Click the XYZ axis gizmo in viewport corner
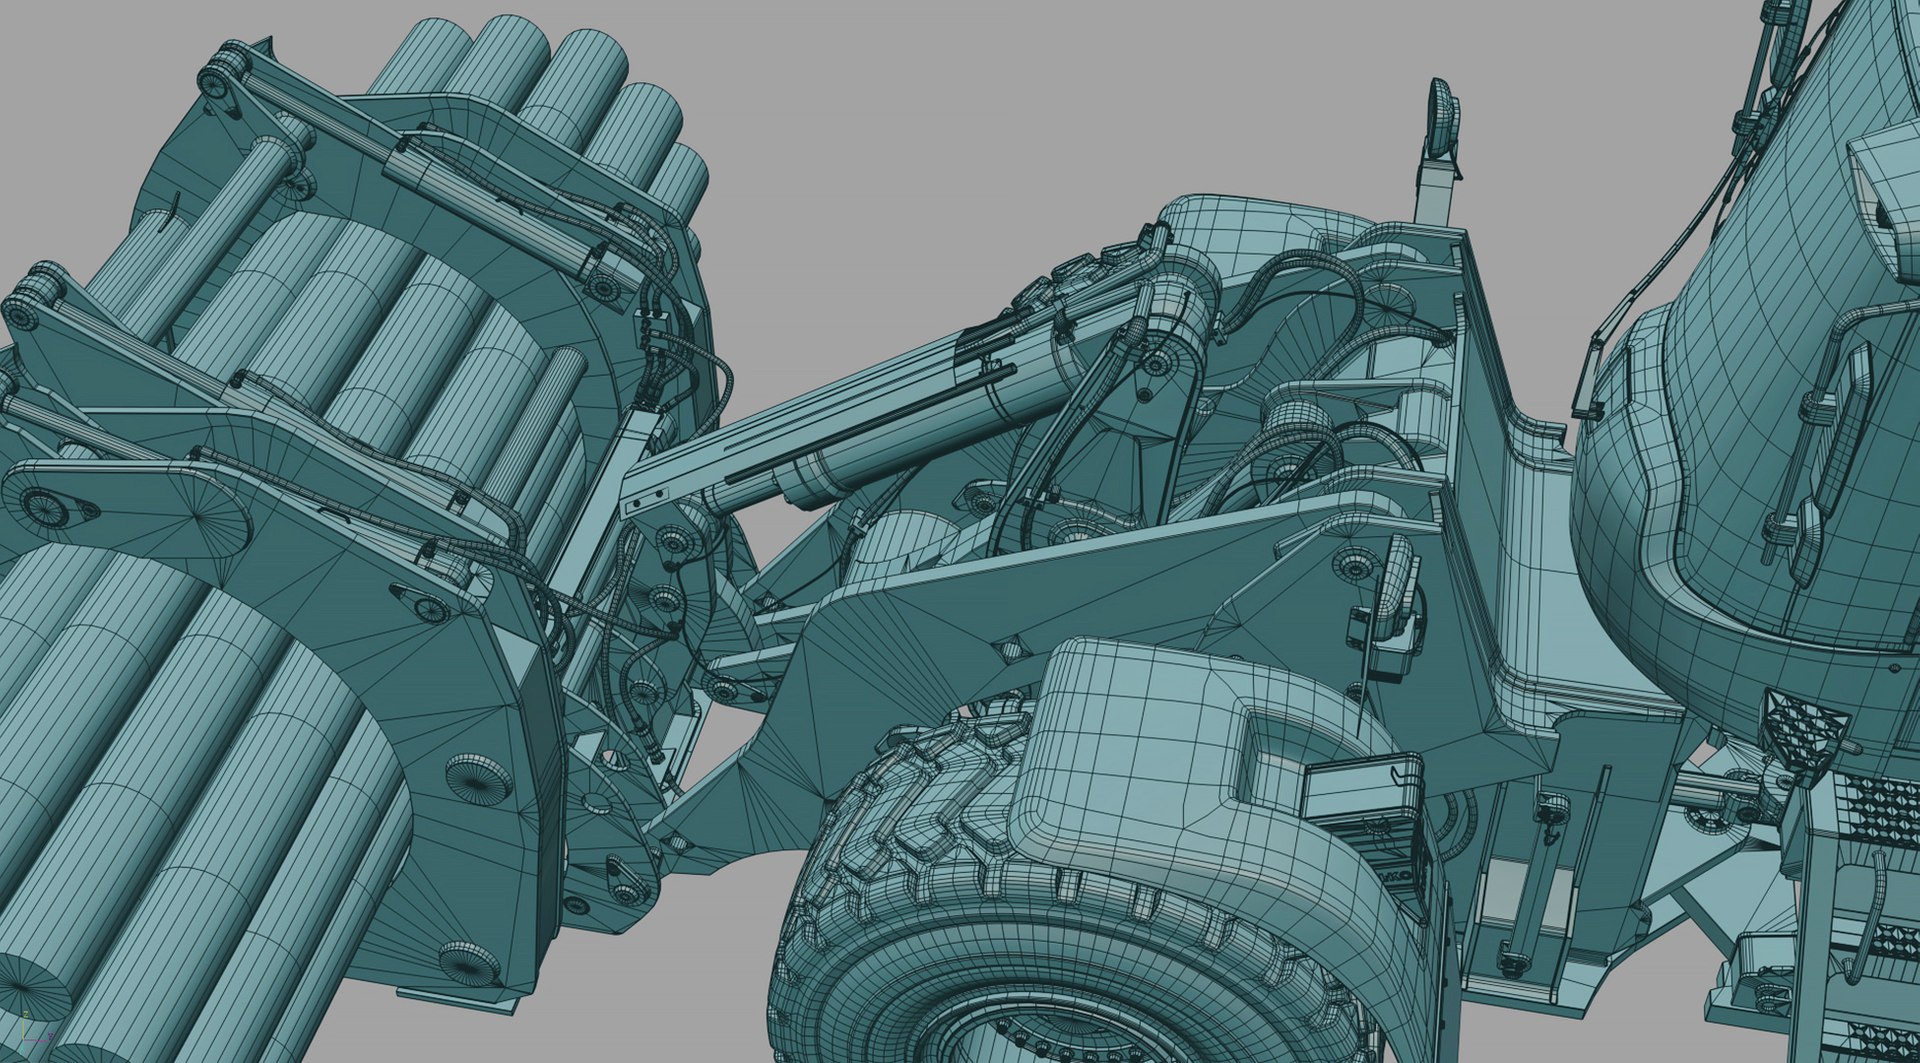Image resolution: width=1920 pixels, height=1063 pixels. (36, 1031)
